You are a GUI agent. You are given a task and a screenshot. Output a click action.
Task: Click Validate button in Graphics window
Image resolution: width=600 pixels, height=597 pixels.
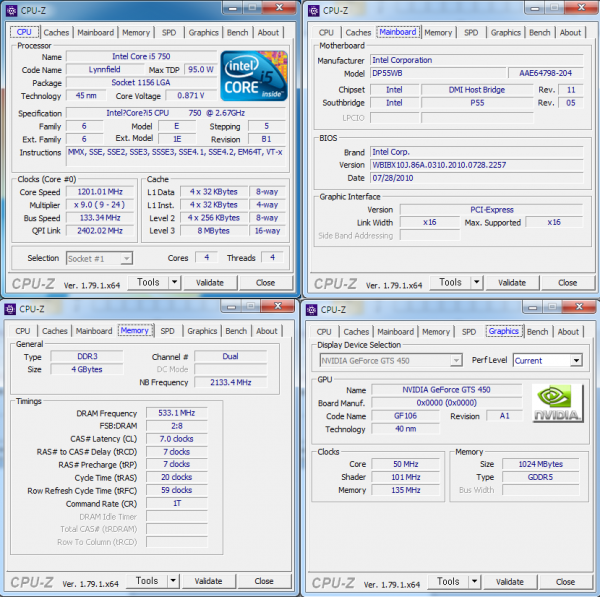click(510, 582)
